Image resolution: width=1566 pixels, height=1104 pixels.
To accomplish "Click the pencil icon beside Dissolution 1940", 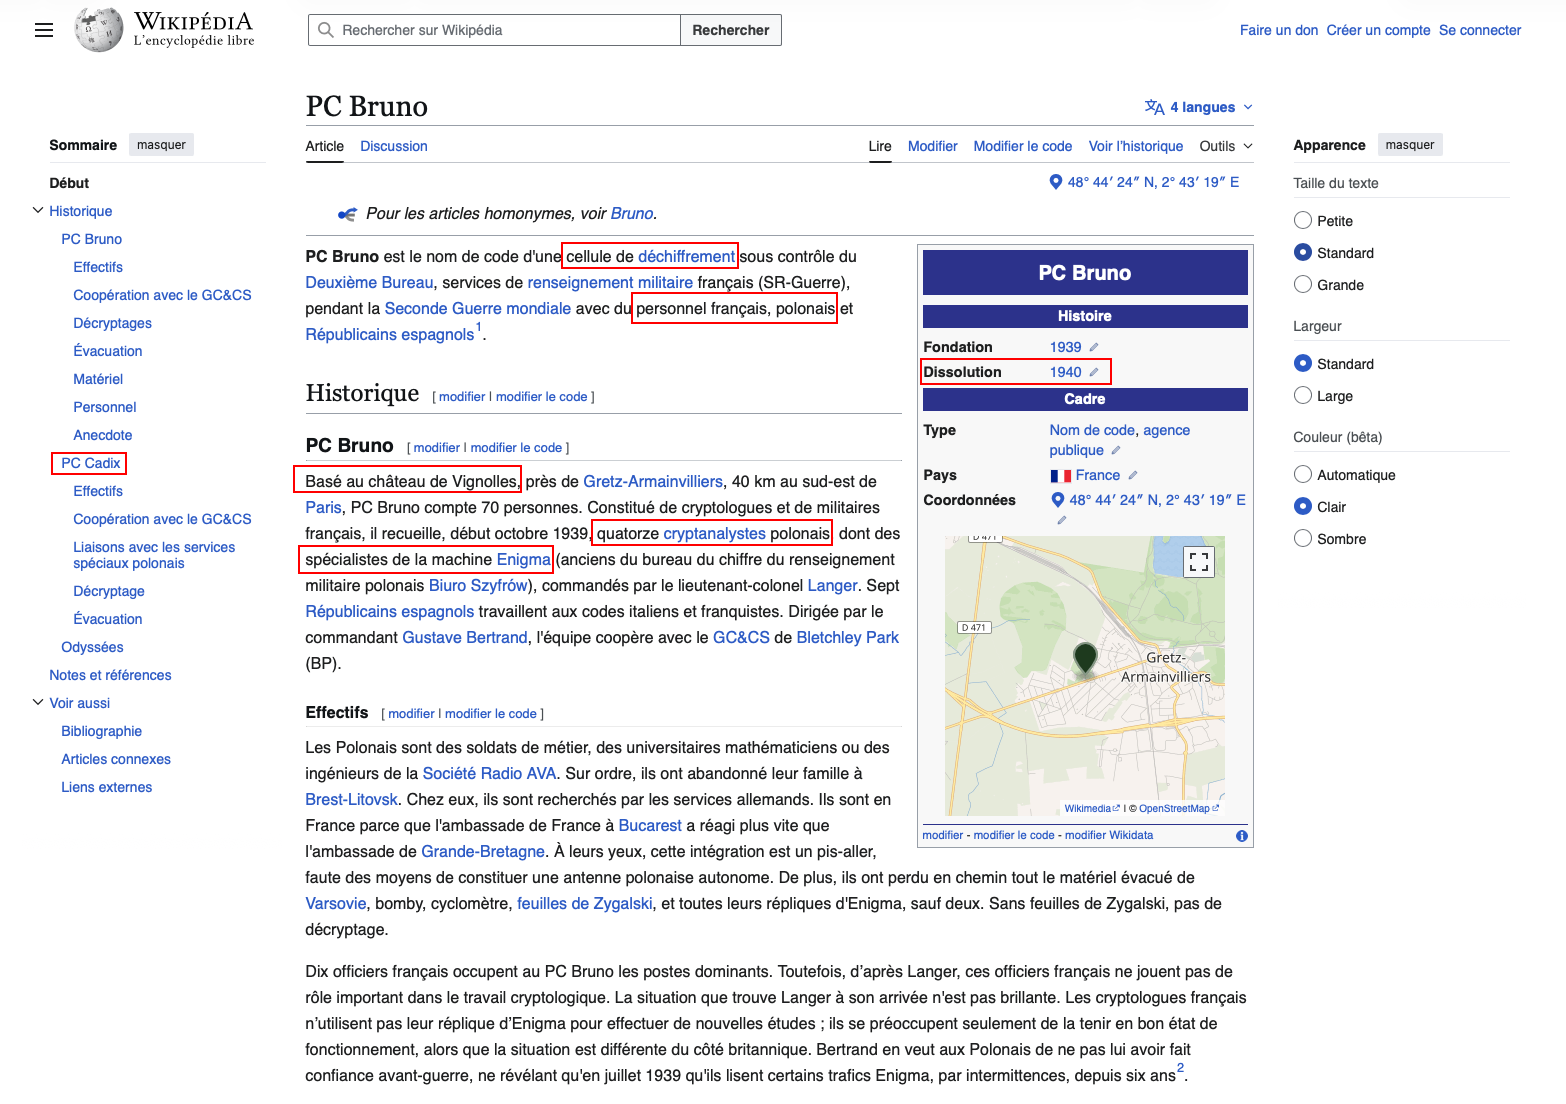I will (x=1093, y=372).
